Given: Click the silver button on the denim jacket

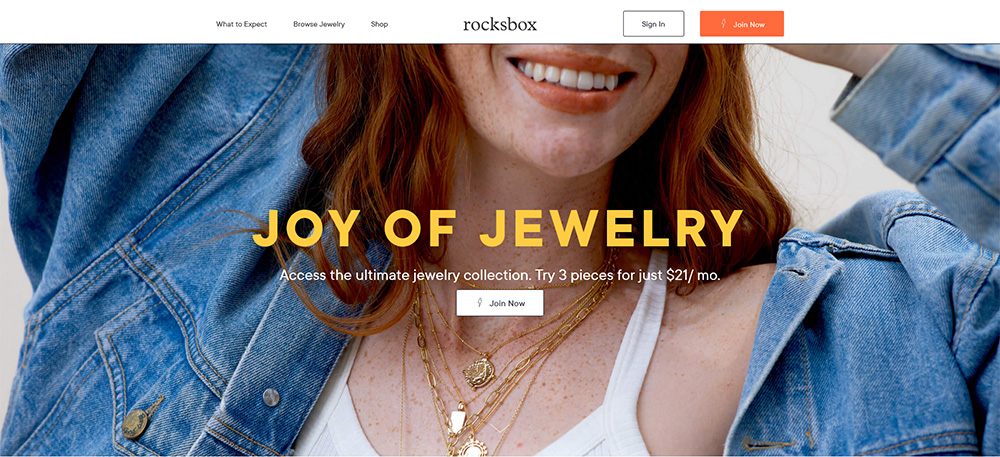Looking at the screenshot, I should (270, 397).
